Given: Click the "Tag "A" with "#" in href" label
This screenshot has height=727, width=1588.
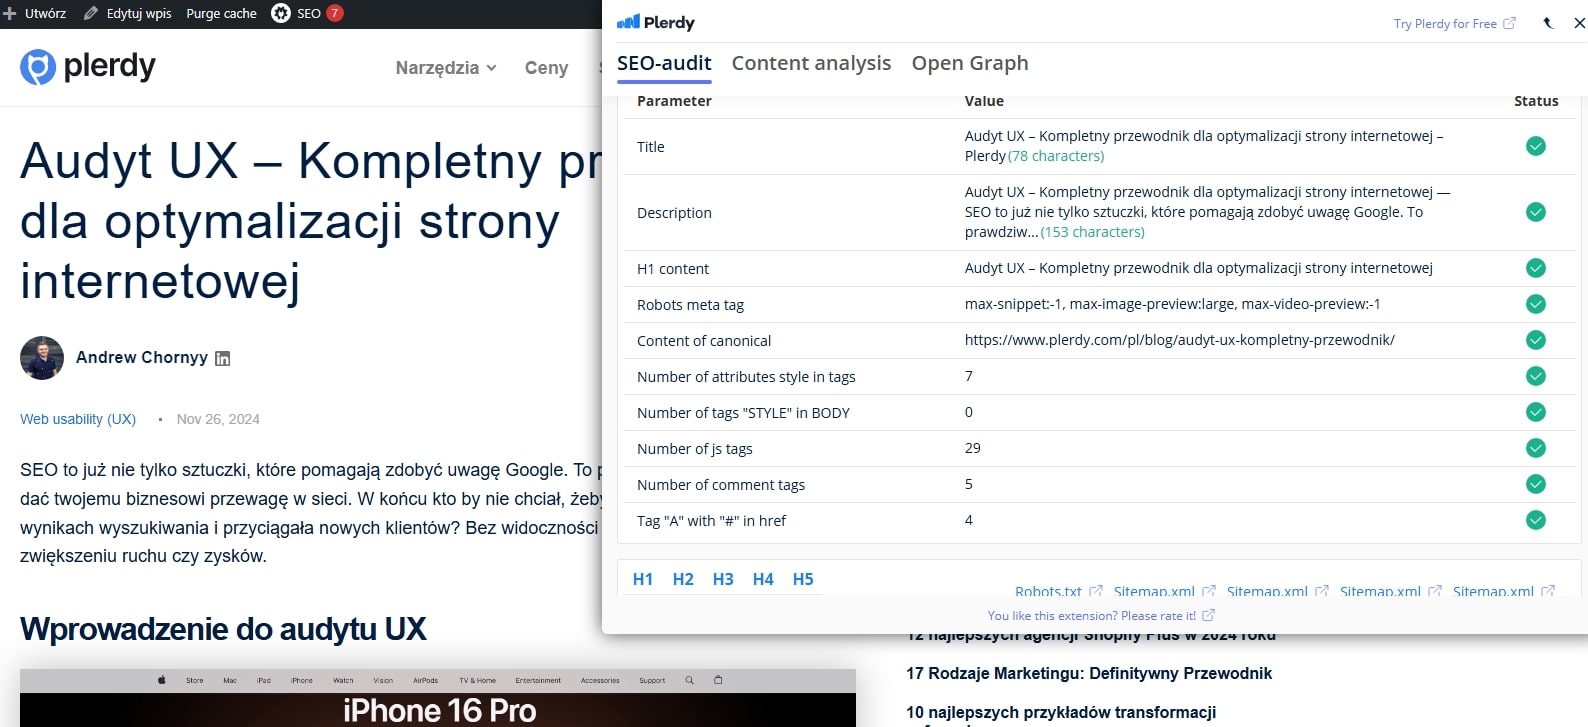Looking at the screenshot, I should click(x=711, y=521).
